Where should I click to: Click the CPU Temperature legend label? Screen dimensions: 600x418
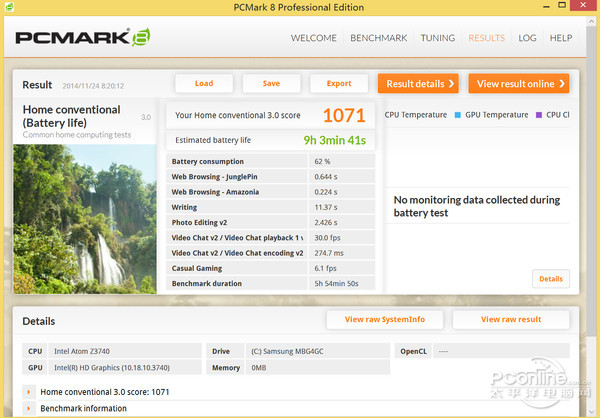pyautogui.click(x=416, y=115)
